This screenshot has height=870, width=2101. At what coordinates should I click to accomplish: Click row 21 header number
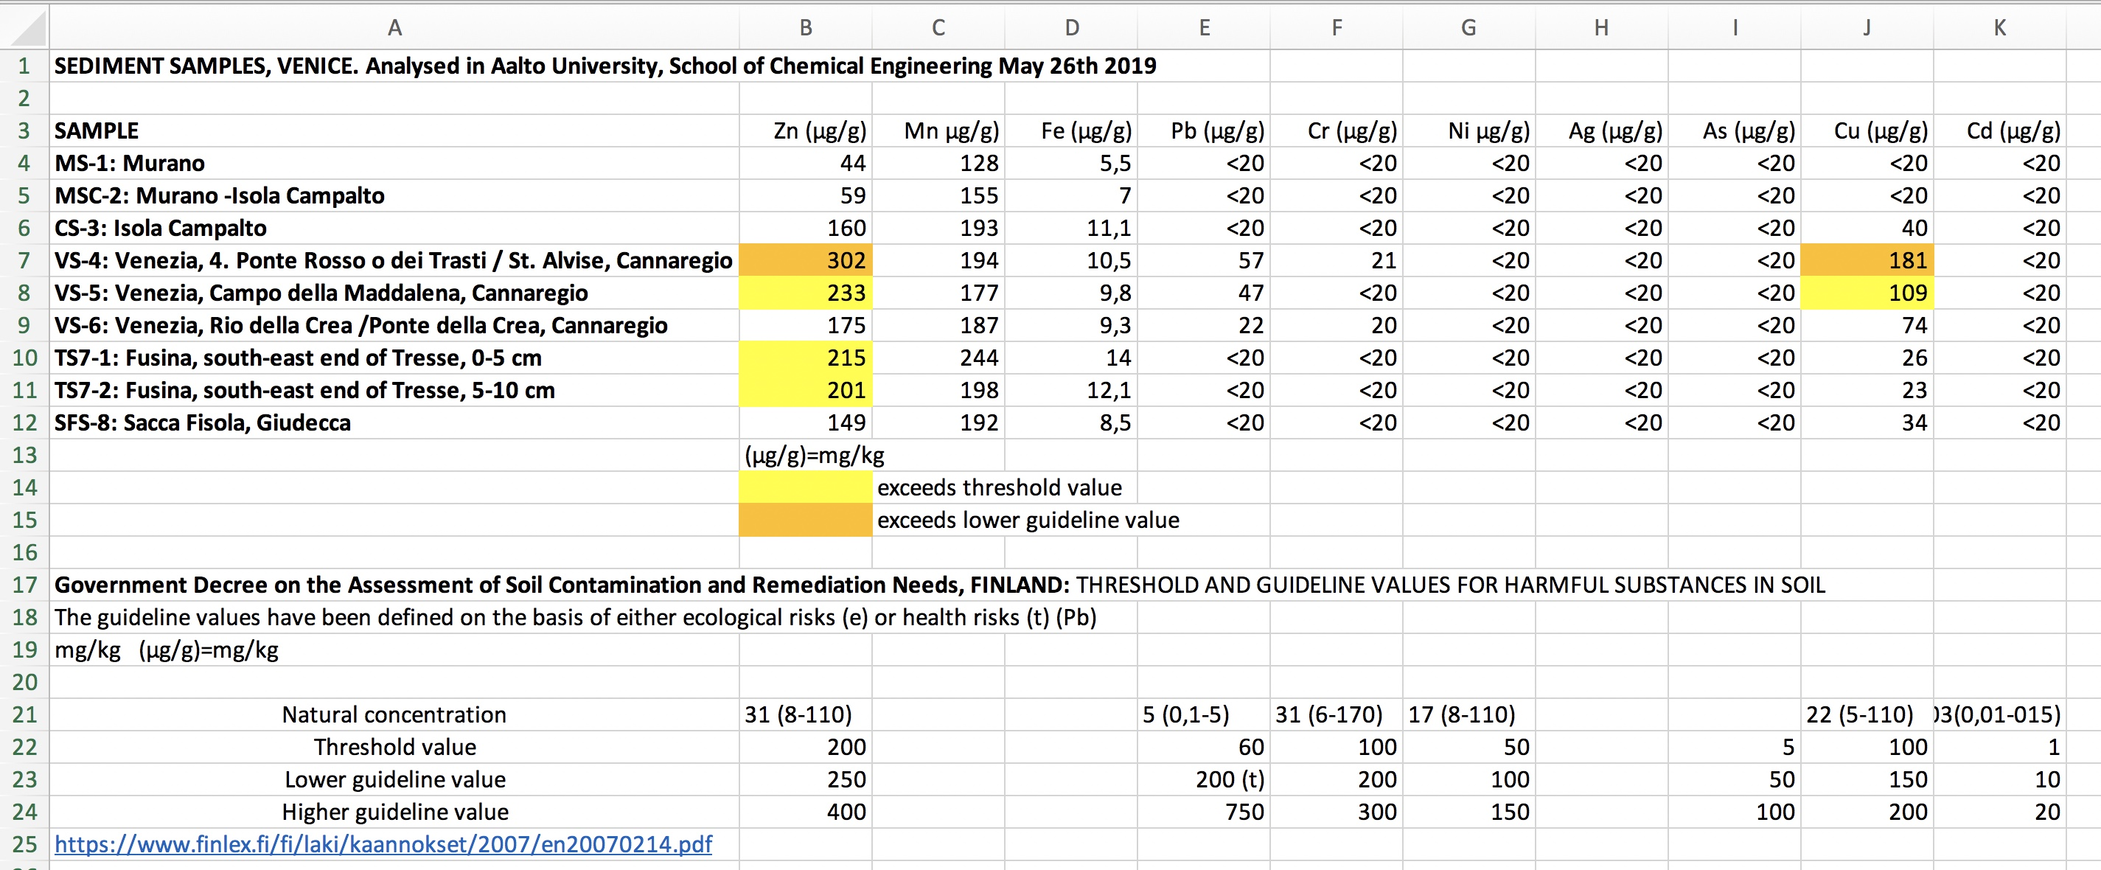click(x=24, y=715)
